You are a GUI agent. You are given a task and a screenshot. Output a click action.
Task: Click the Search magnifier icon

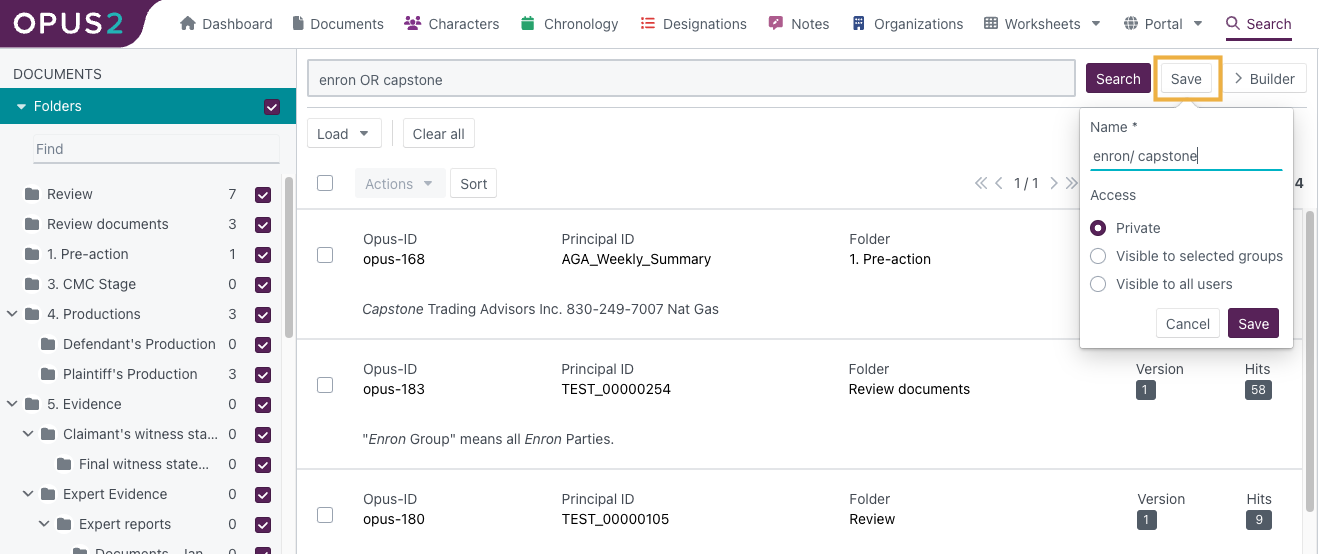[x=1233, y=23]
